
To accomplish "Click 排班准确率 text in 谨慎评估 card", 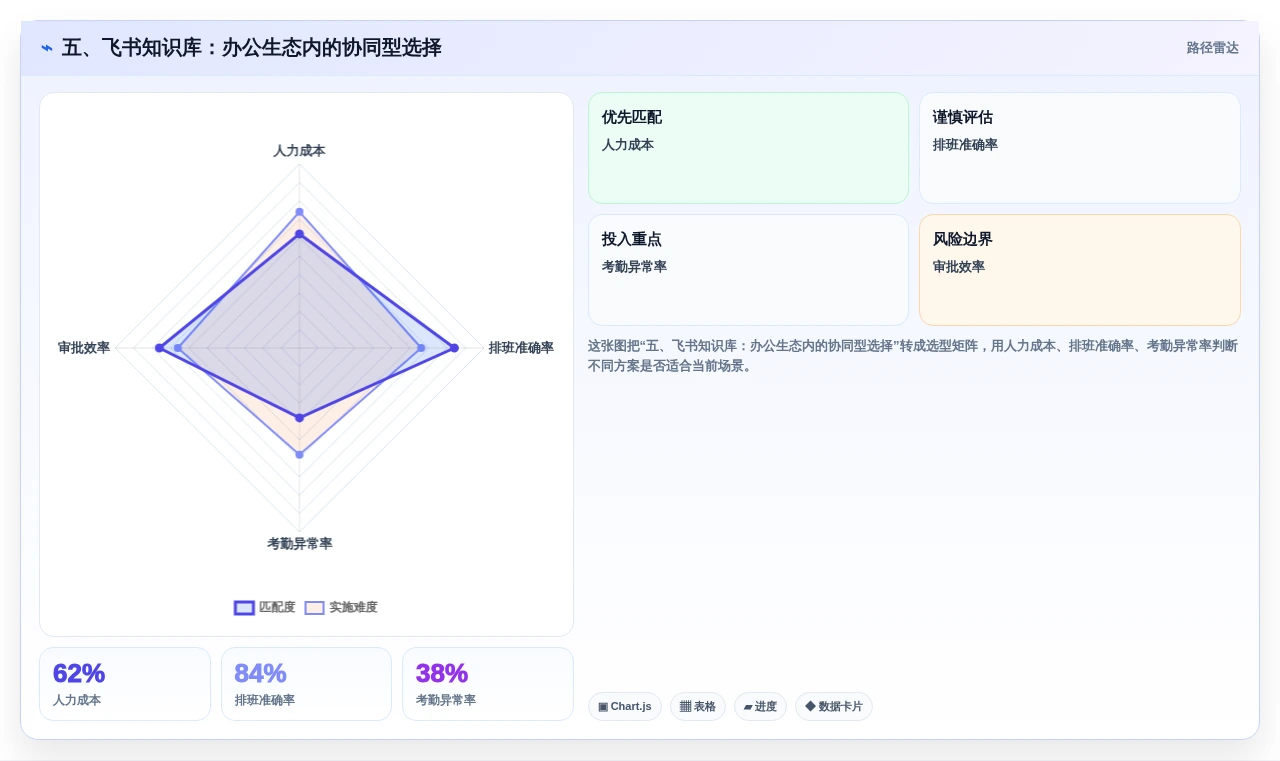I will click(x=965, y=145).
